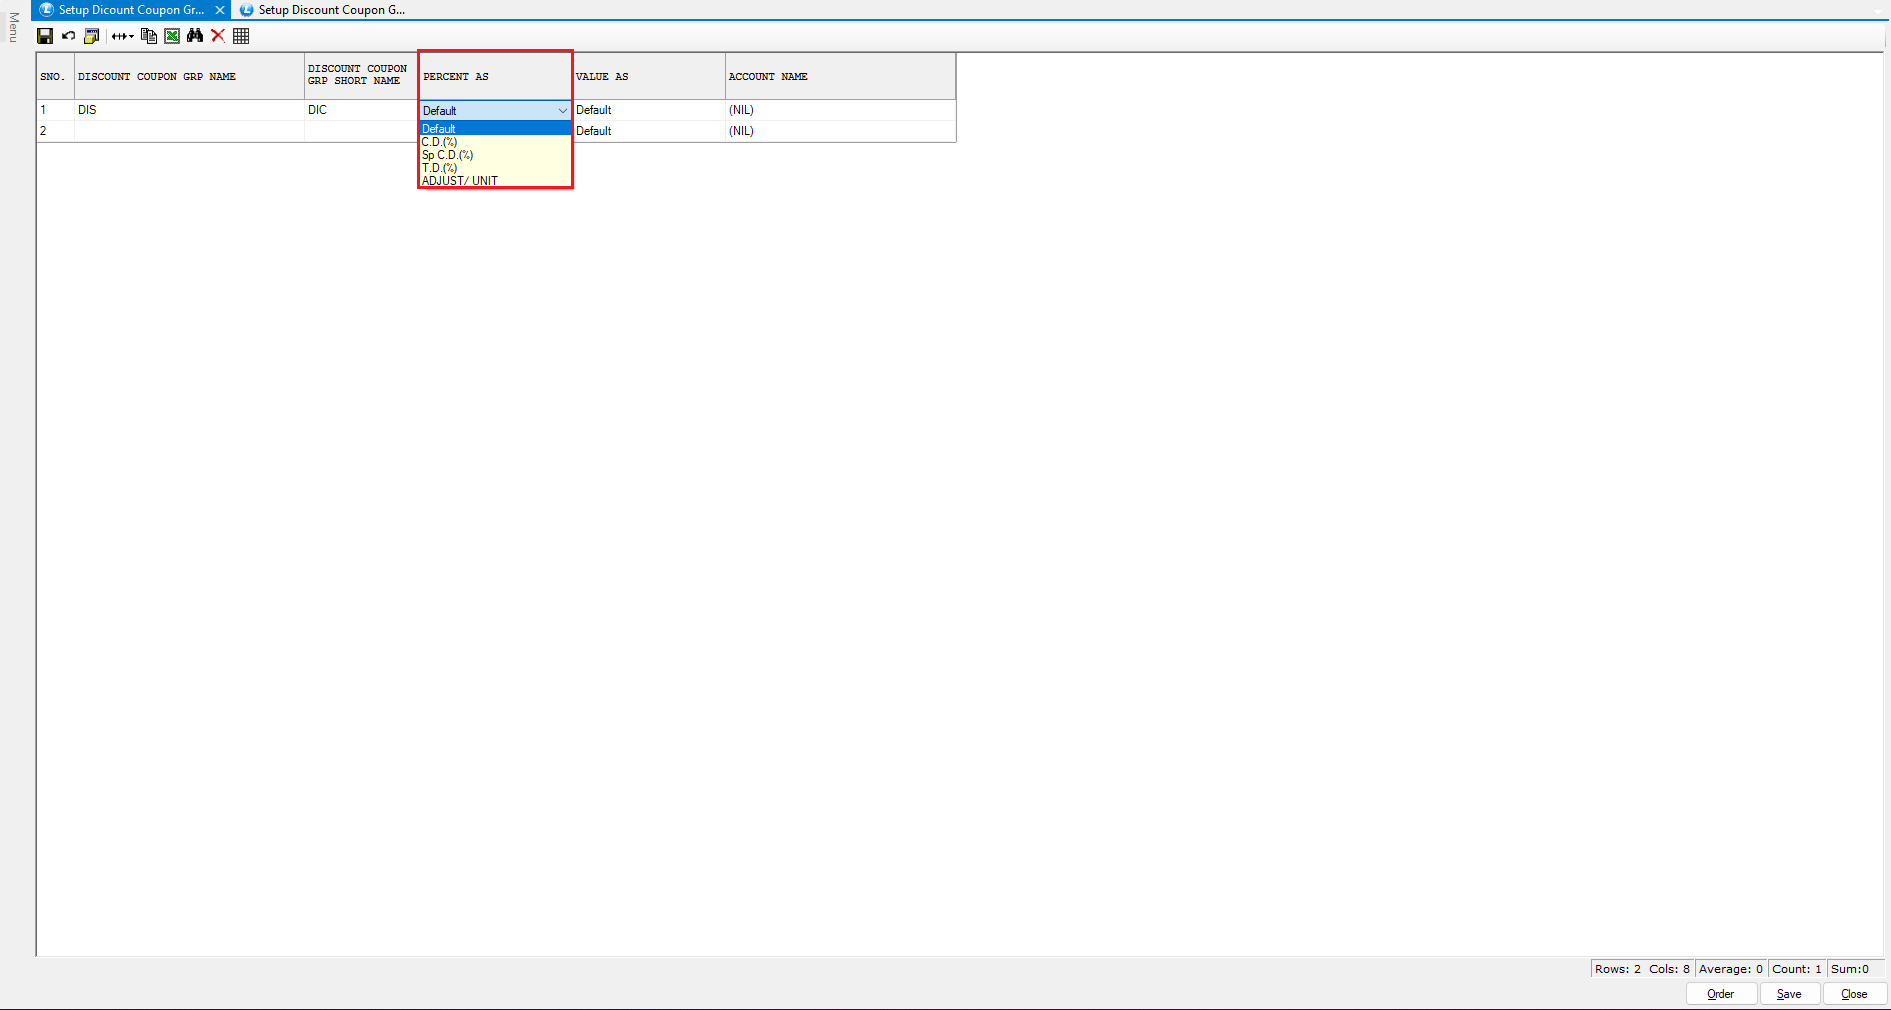Collapse the Percent As dropdown arrow
Viewport: 1891px width, 1010px height.
pos(562,111)
